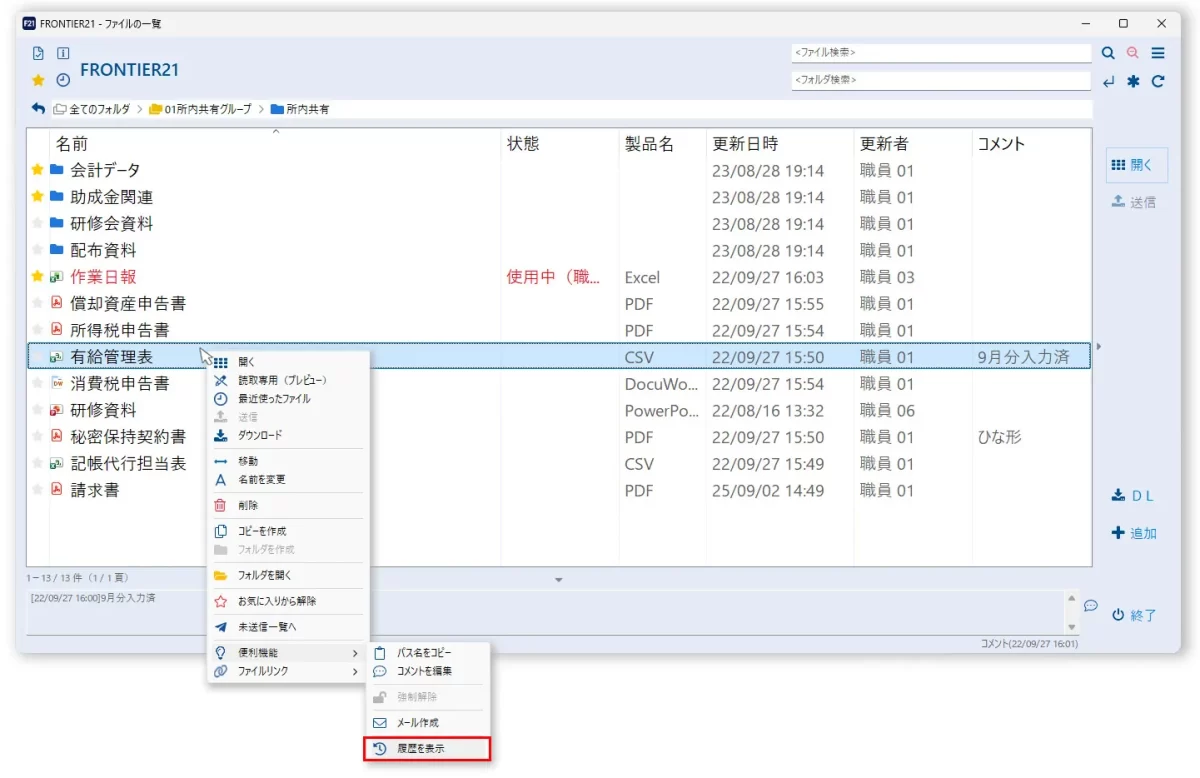Go to 全てのフォルダ in the breadcrumb
Viewport: 1200px width, 778px height.
(x=92, y=109)
